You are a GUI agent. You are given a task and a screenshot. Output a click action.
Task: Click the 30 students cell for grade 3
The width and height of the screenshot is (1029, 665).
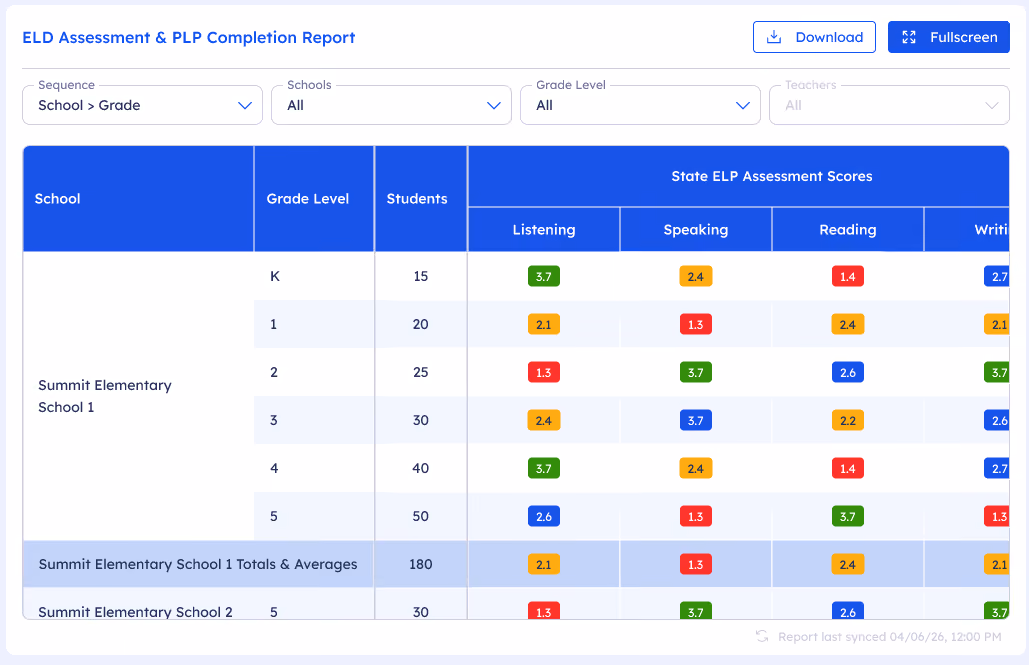(x=421, y=420)
